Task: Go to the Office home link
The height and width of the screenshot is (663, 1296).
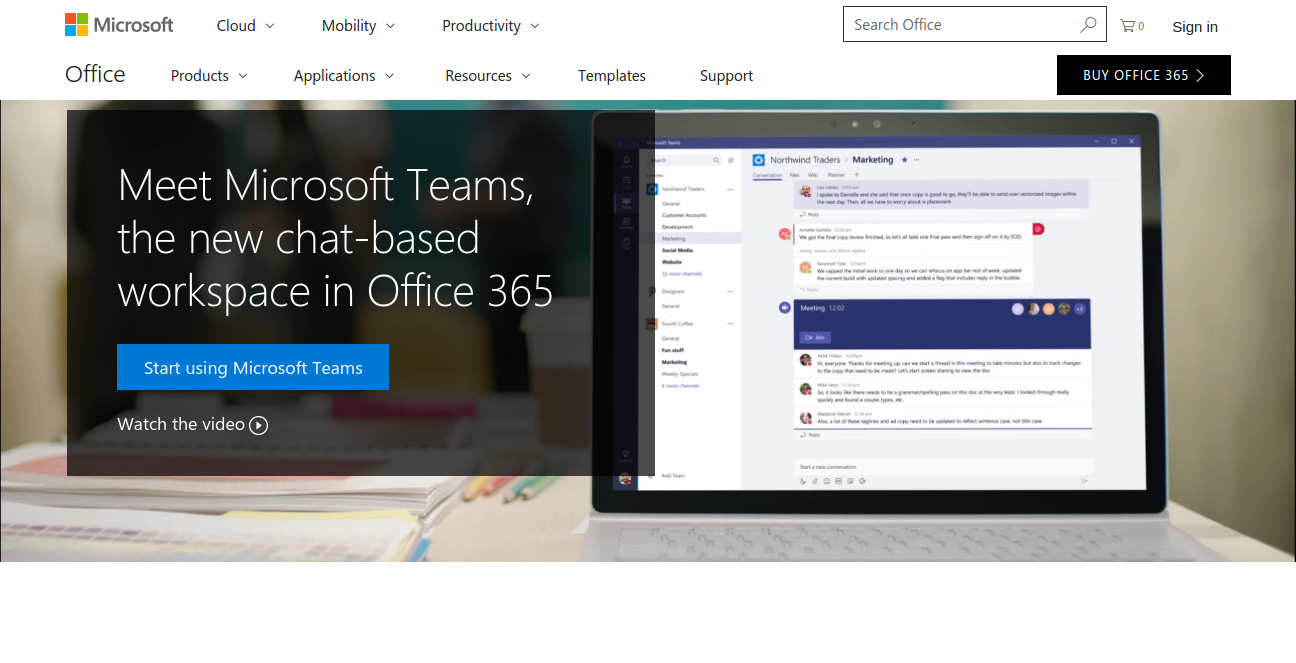Action: click(95, 75)
